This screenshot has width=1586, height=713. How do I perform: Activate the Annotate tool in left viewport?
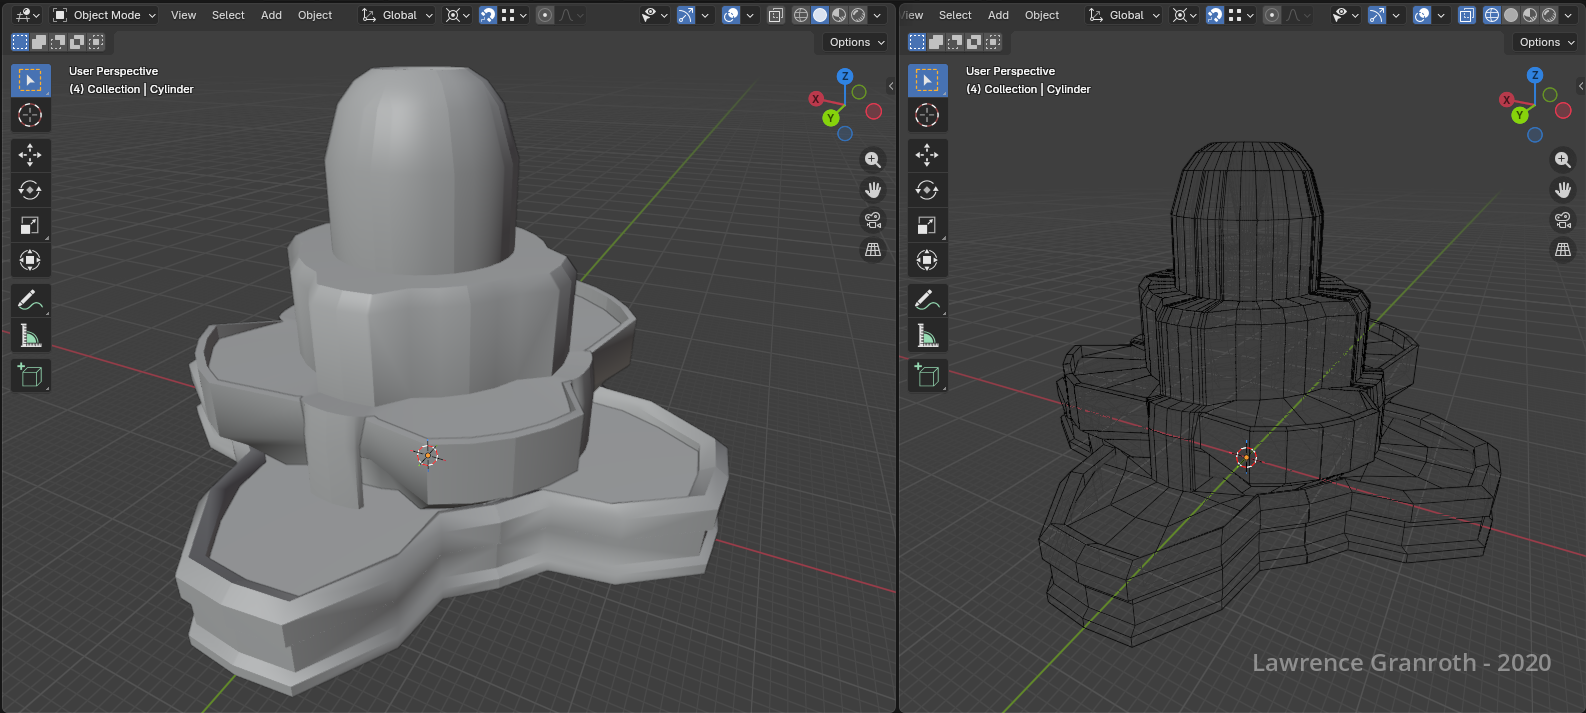(x=30, y=300)
